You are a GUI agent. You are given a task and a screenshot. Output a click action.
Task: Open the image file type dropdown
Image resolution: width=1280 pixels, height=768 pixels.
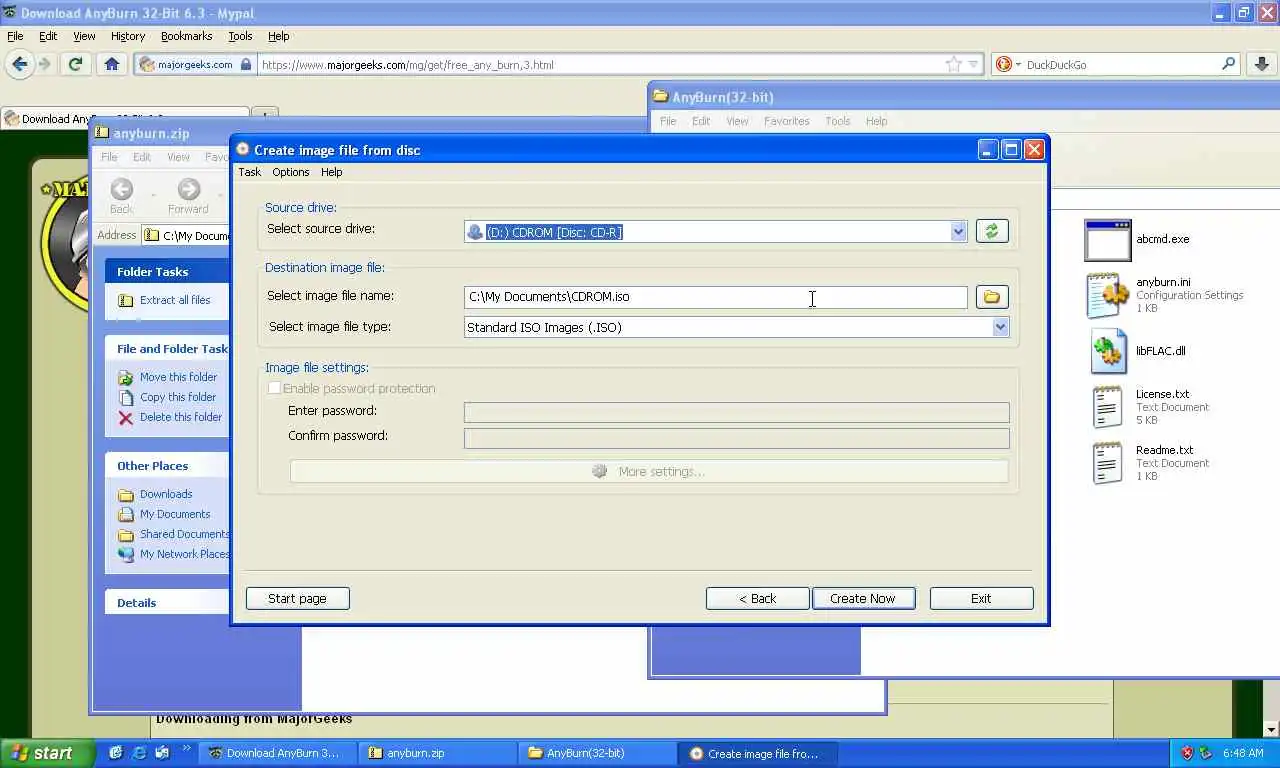pos(1000,327)
